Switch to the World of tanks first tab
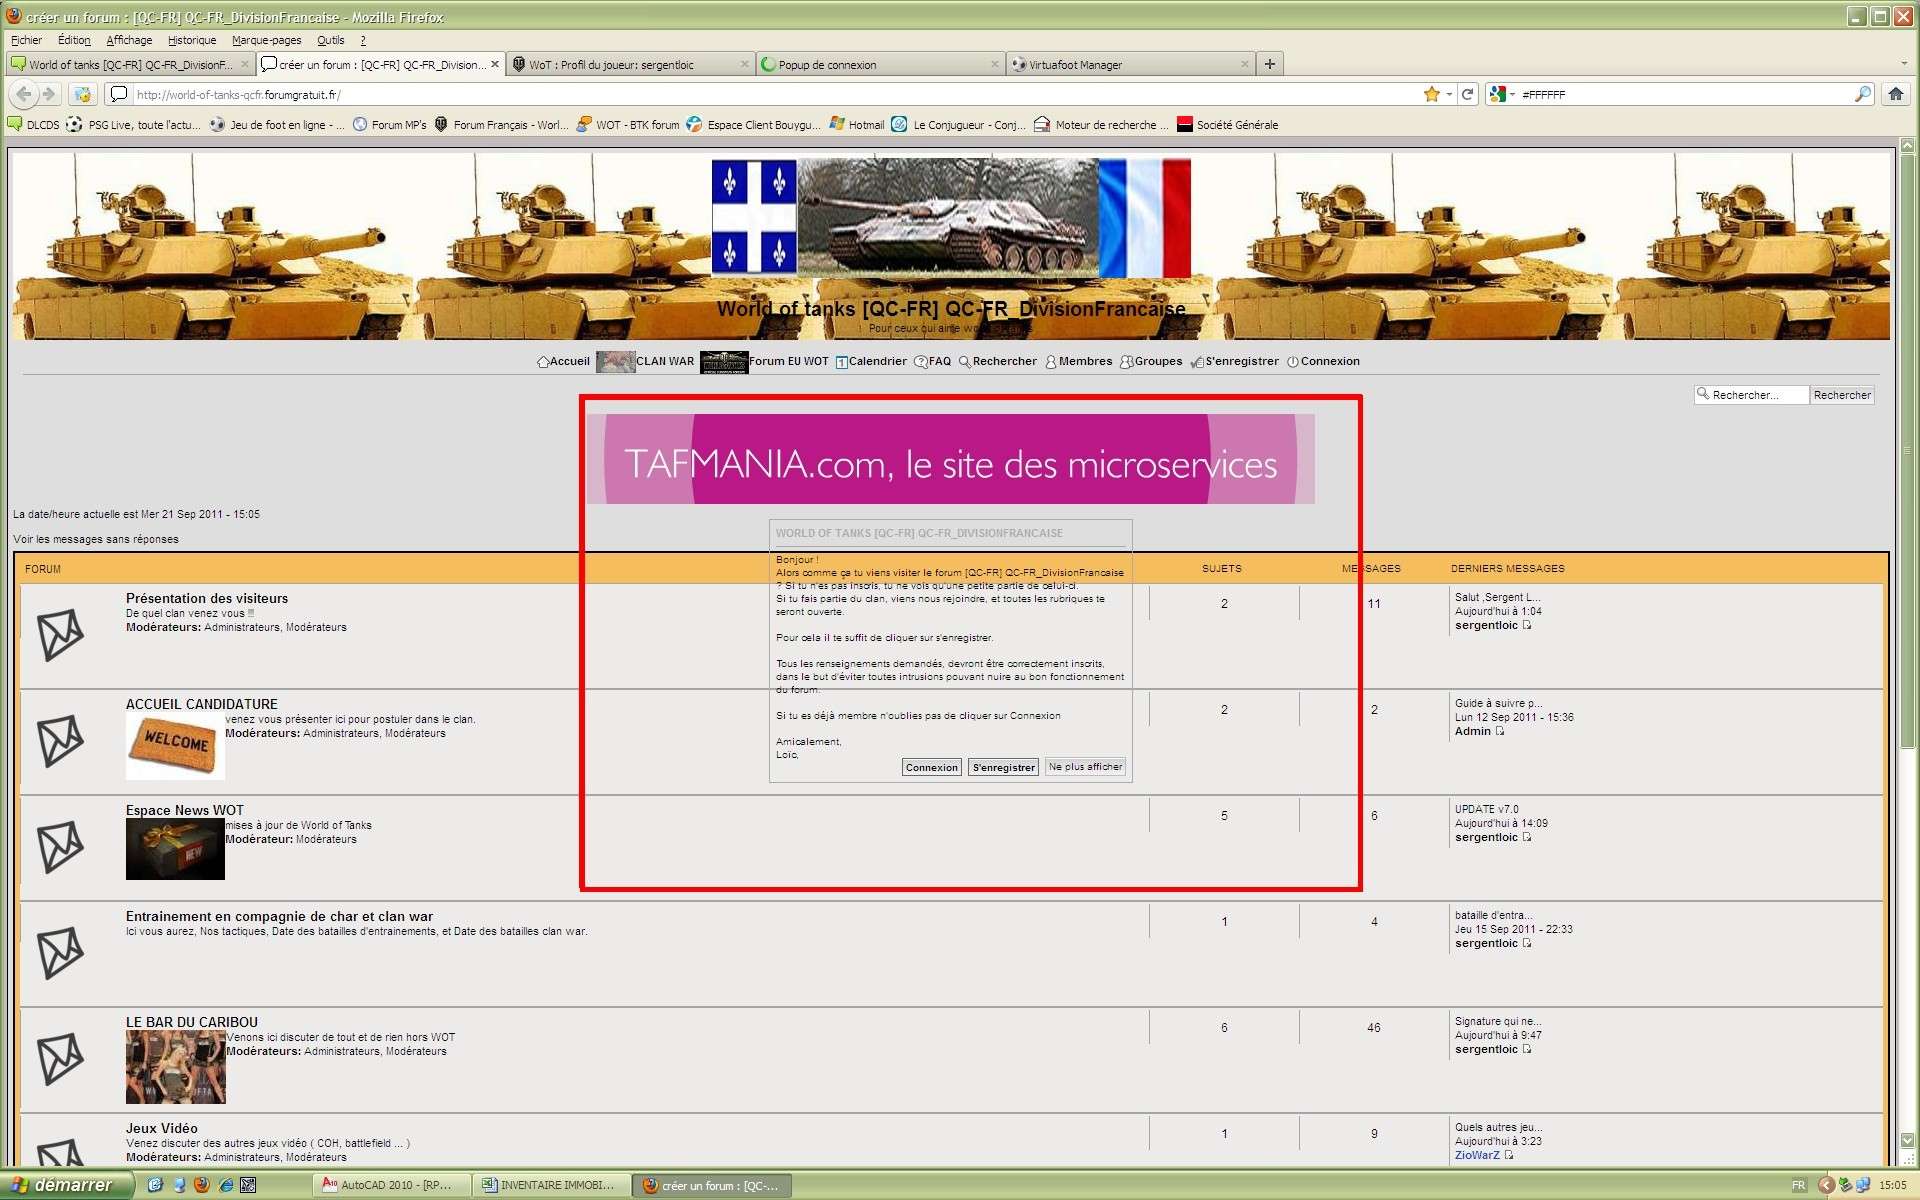Image resolution: width=1920 pixels, height=1200 pixels. pos(129,64)
